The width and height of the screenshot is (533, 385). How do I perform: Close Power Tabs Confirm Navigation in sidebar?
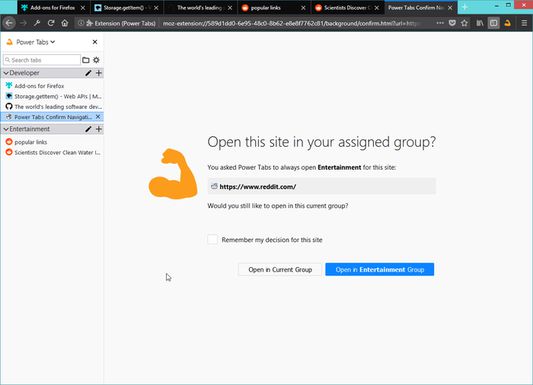pyautogui.click(x=98, y=117)
